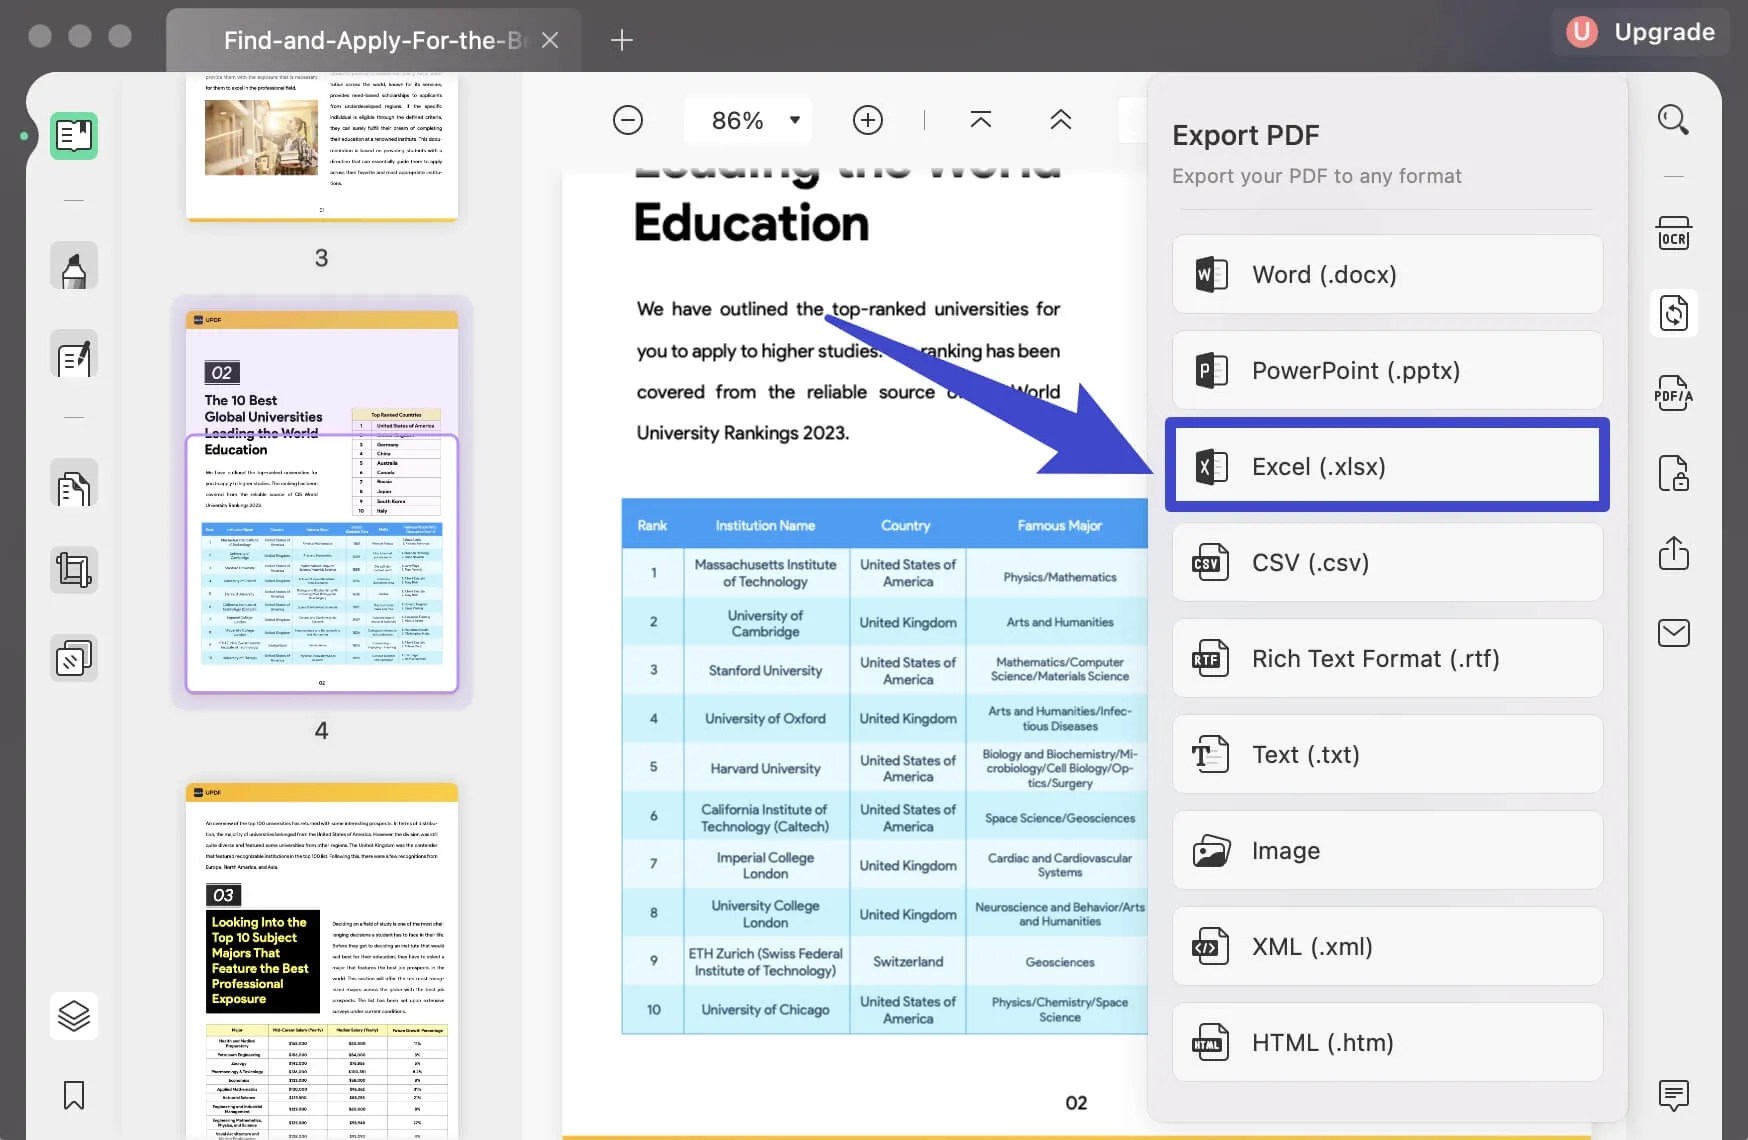Open the PDF editing tool
Viewport: 1748px width, 1140px height.
click(73, 355)
